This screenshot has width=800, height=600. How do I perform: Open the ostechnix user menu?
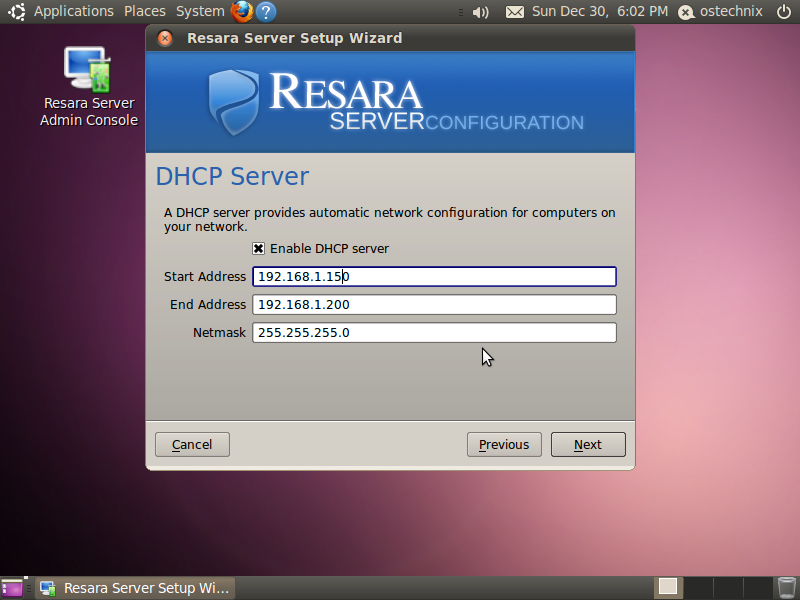[x=720, y=11]
